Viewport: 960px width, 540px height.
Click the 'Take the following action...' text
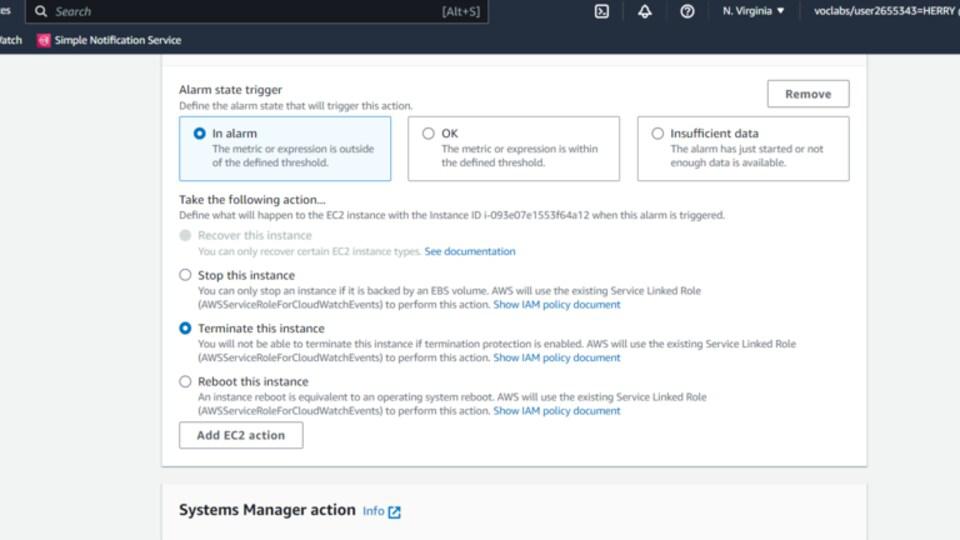tap(252, 200)
